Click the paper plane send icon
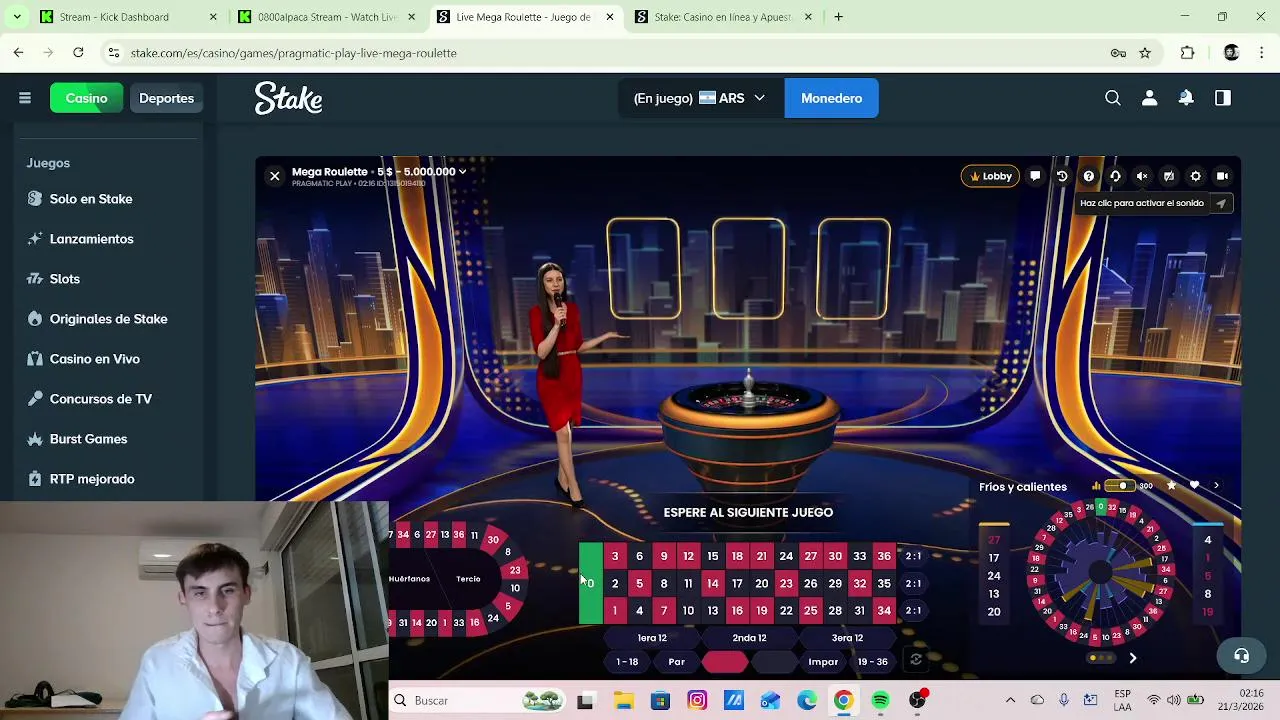Image resolution: width=1280 pixels, height=720 pixels. (1220, 203)
